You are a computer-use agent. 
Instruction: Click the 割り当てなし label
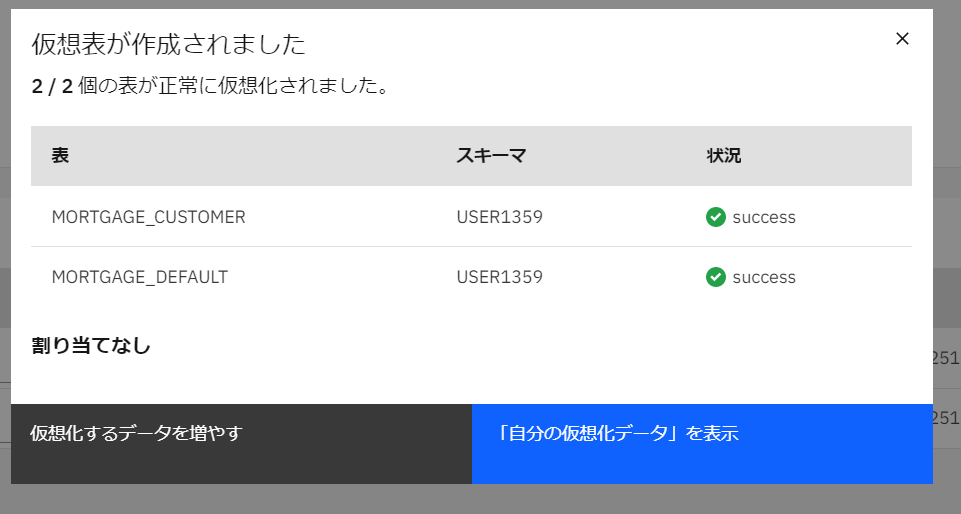point(91,346)
